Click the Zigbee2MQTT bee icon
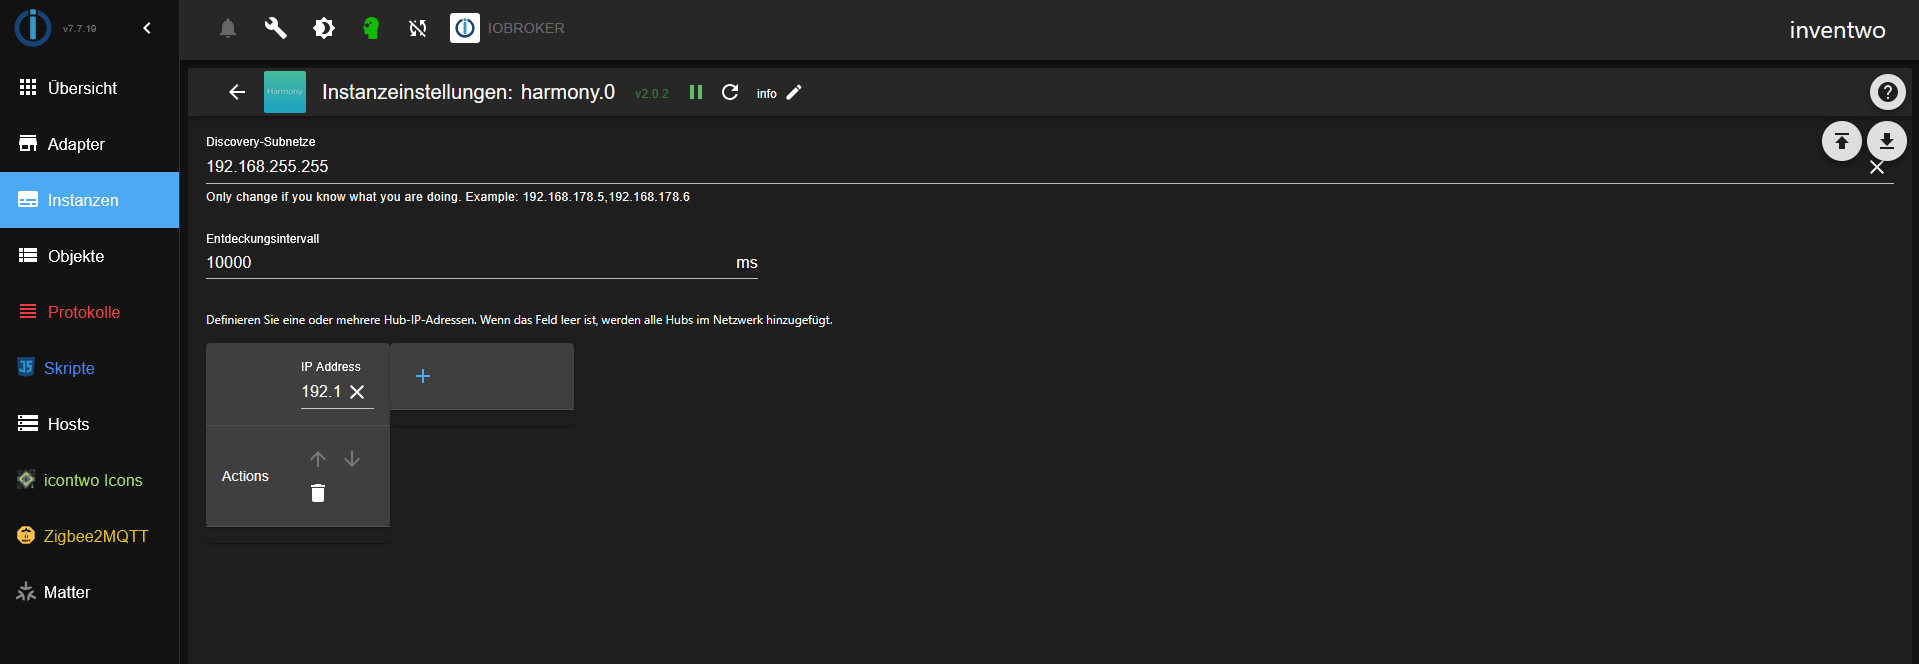 click(26, 535)
